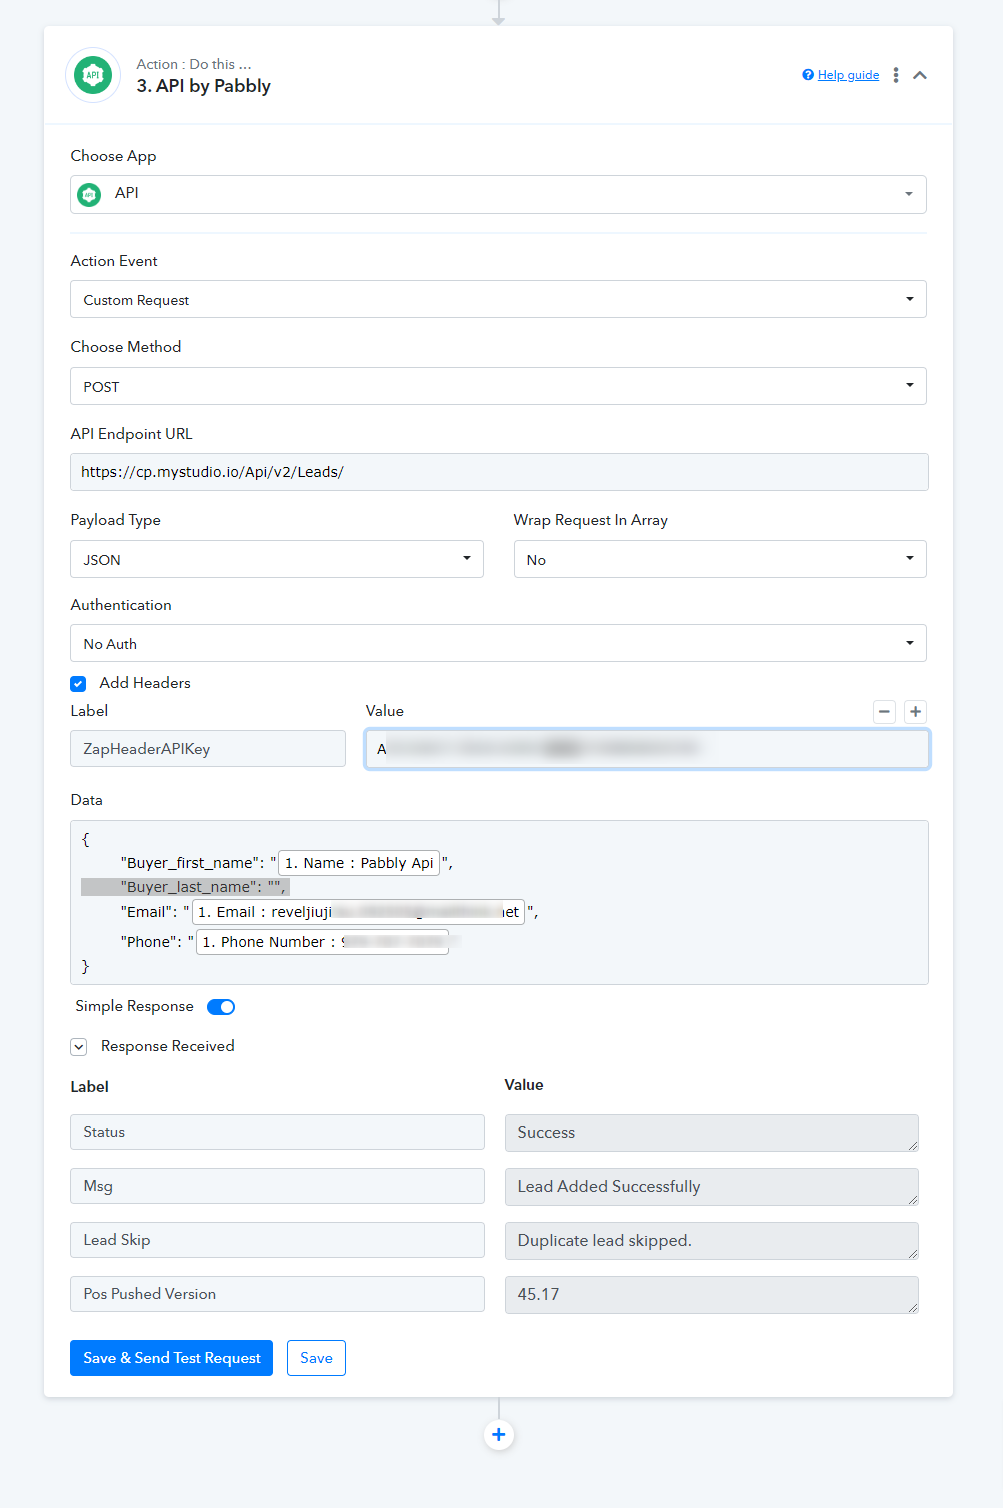Click the green API icon in Choose App
The image size is (1003, 1508).
pyautogui.click(x=90, y=195)
